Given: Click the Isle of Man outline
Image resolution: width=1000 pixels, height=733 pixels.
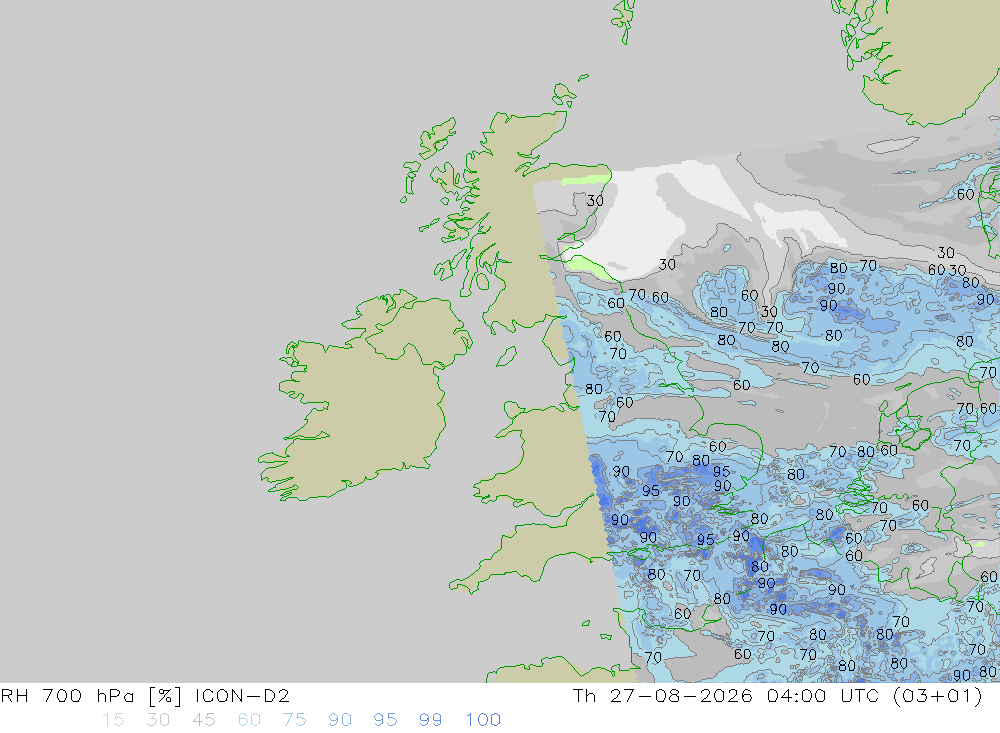Looking at the screenshot, I should coord(506,357).
